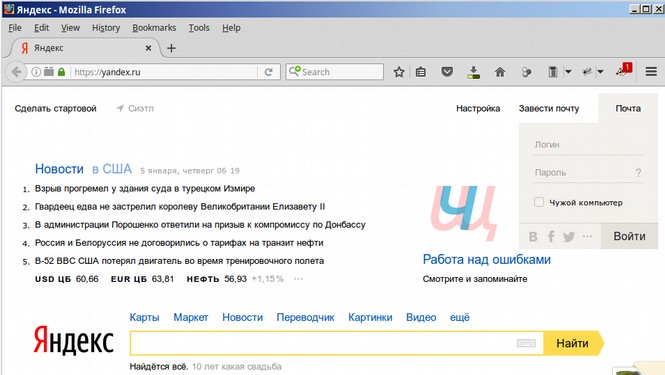This screenshot has width=665, height=375.
Task: Log in via Twitter icon
Action: (x=569, y=236)
